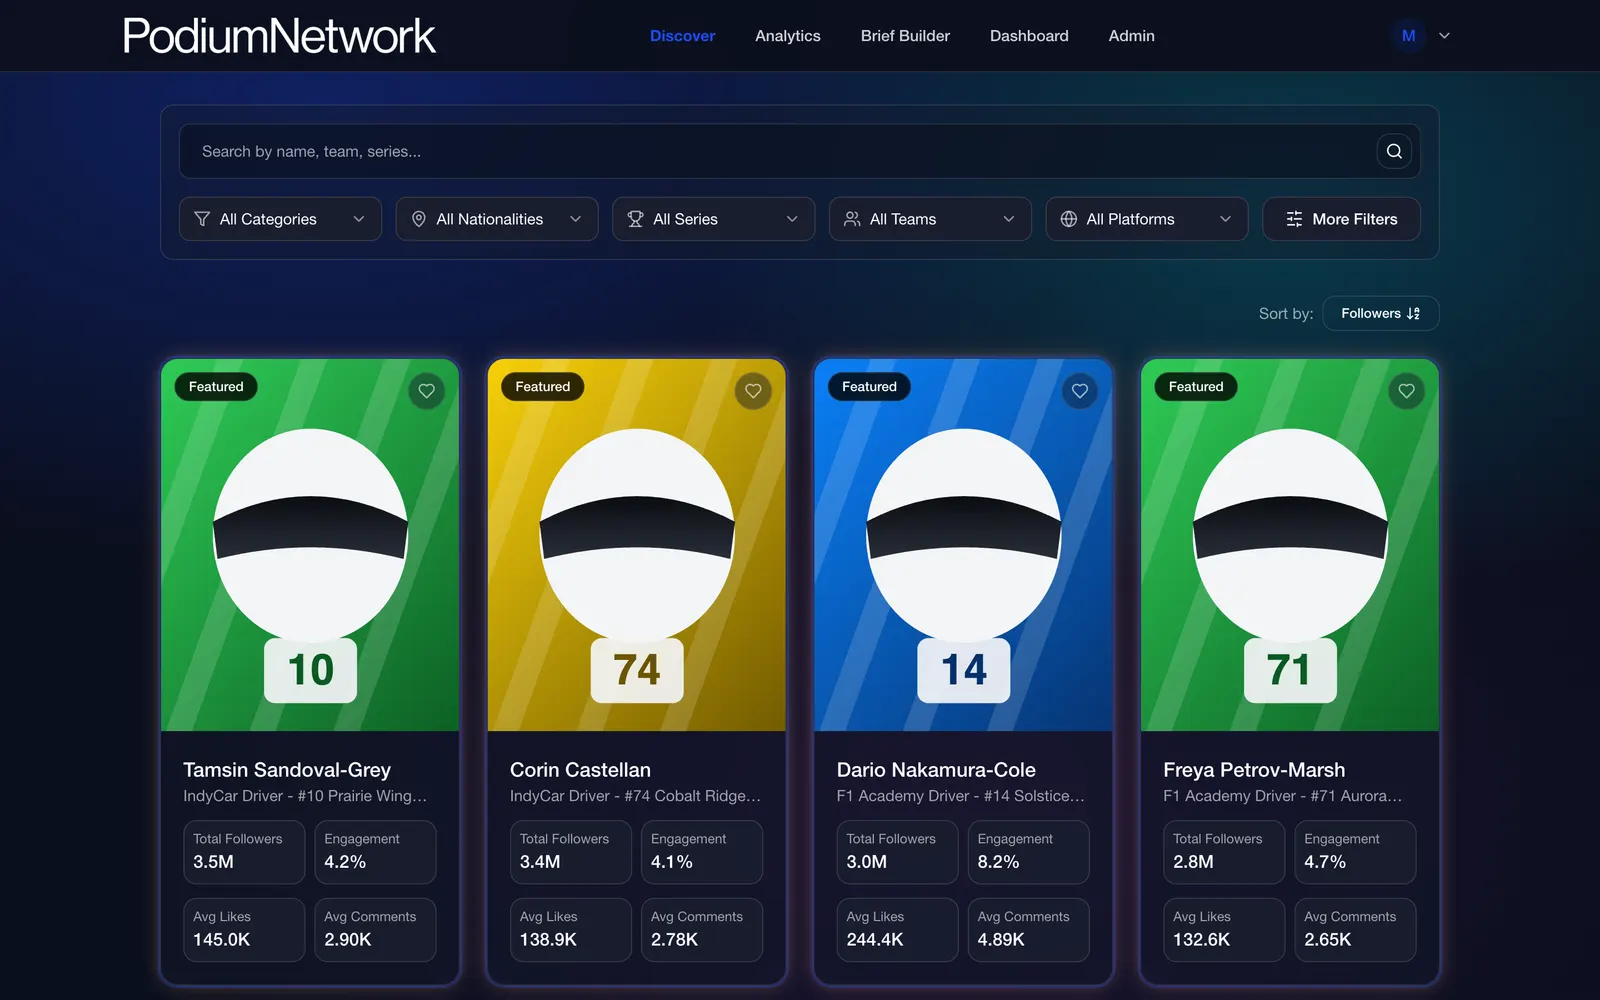Viewport: 1600px width, 1000px height.
Task: Open the All Categories dropdown
Action: pyautogui.click(x=280, y=219)
